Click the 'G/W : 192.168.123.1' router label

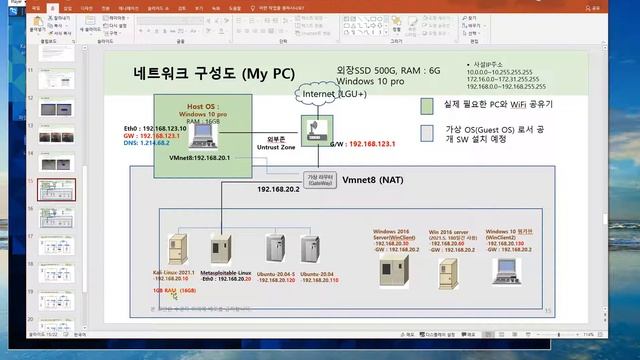(x=362, y=144)
